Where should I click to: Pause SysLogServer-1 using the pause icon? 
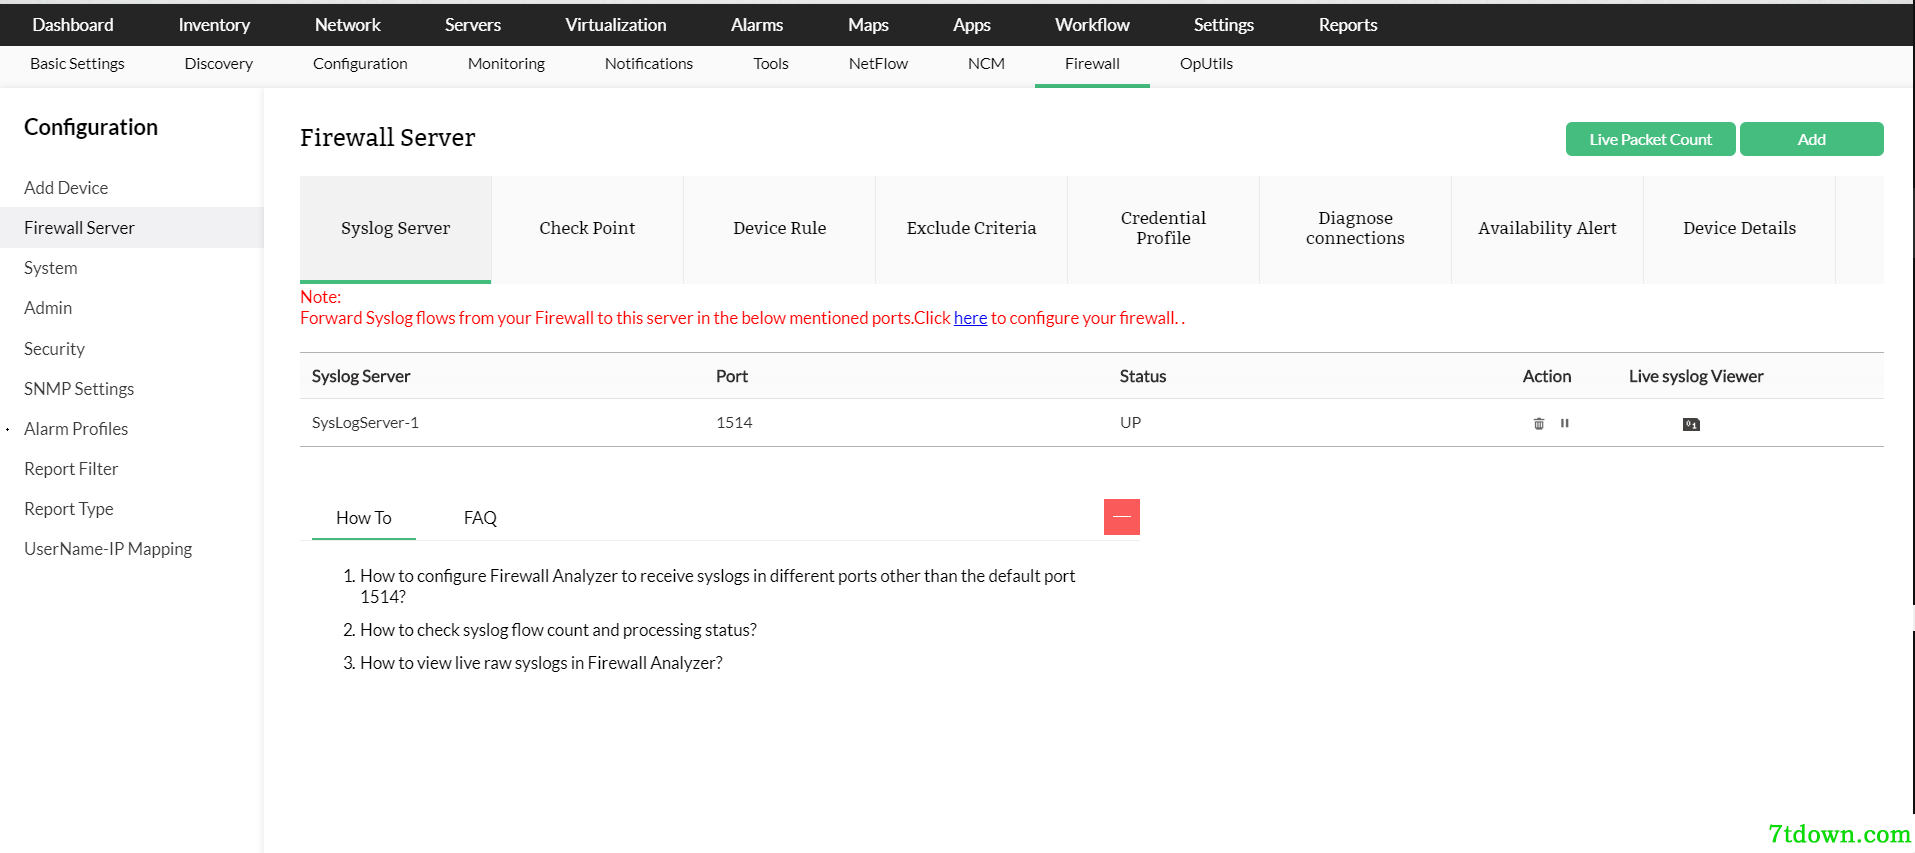(1565, 423)
